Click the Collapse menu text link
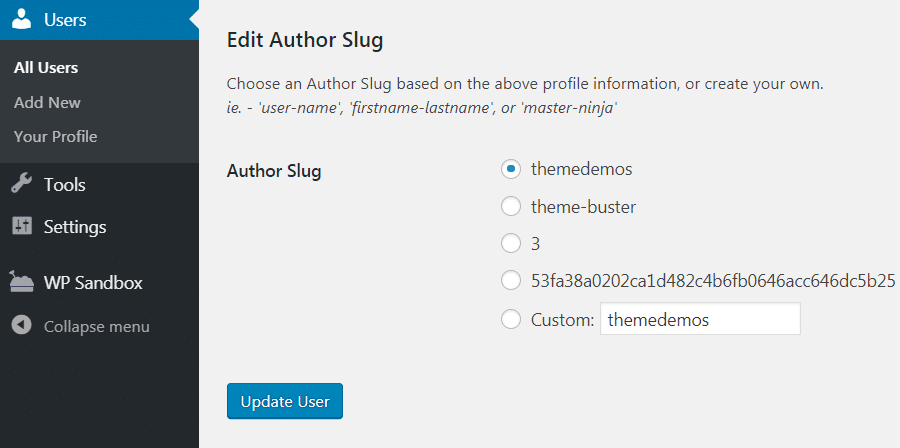The height and width of the screenshot is (448, 900). tap(96, 326)
